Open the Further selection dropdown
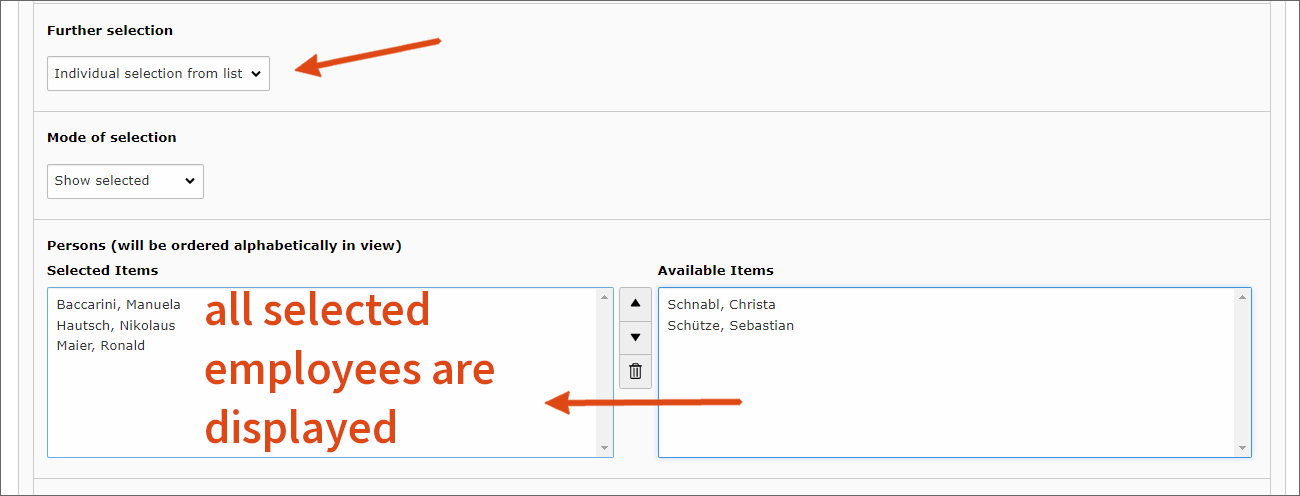 click(158, 73)
